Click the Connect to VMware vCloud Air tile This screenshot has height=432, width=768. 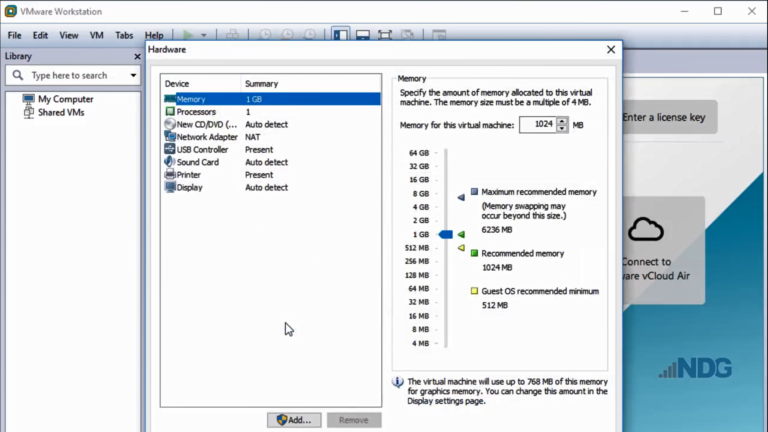click(x=664, y=250)
